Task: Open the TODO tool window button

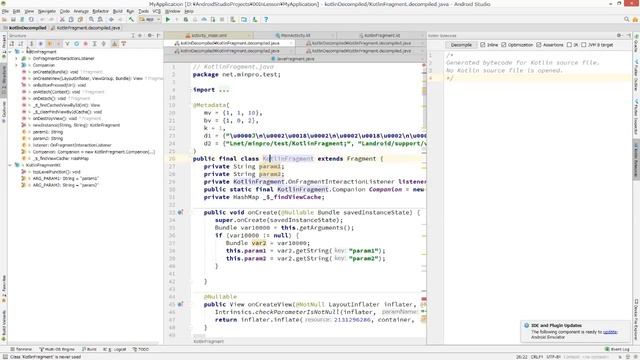Action: [x=141, y=349]
